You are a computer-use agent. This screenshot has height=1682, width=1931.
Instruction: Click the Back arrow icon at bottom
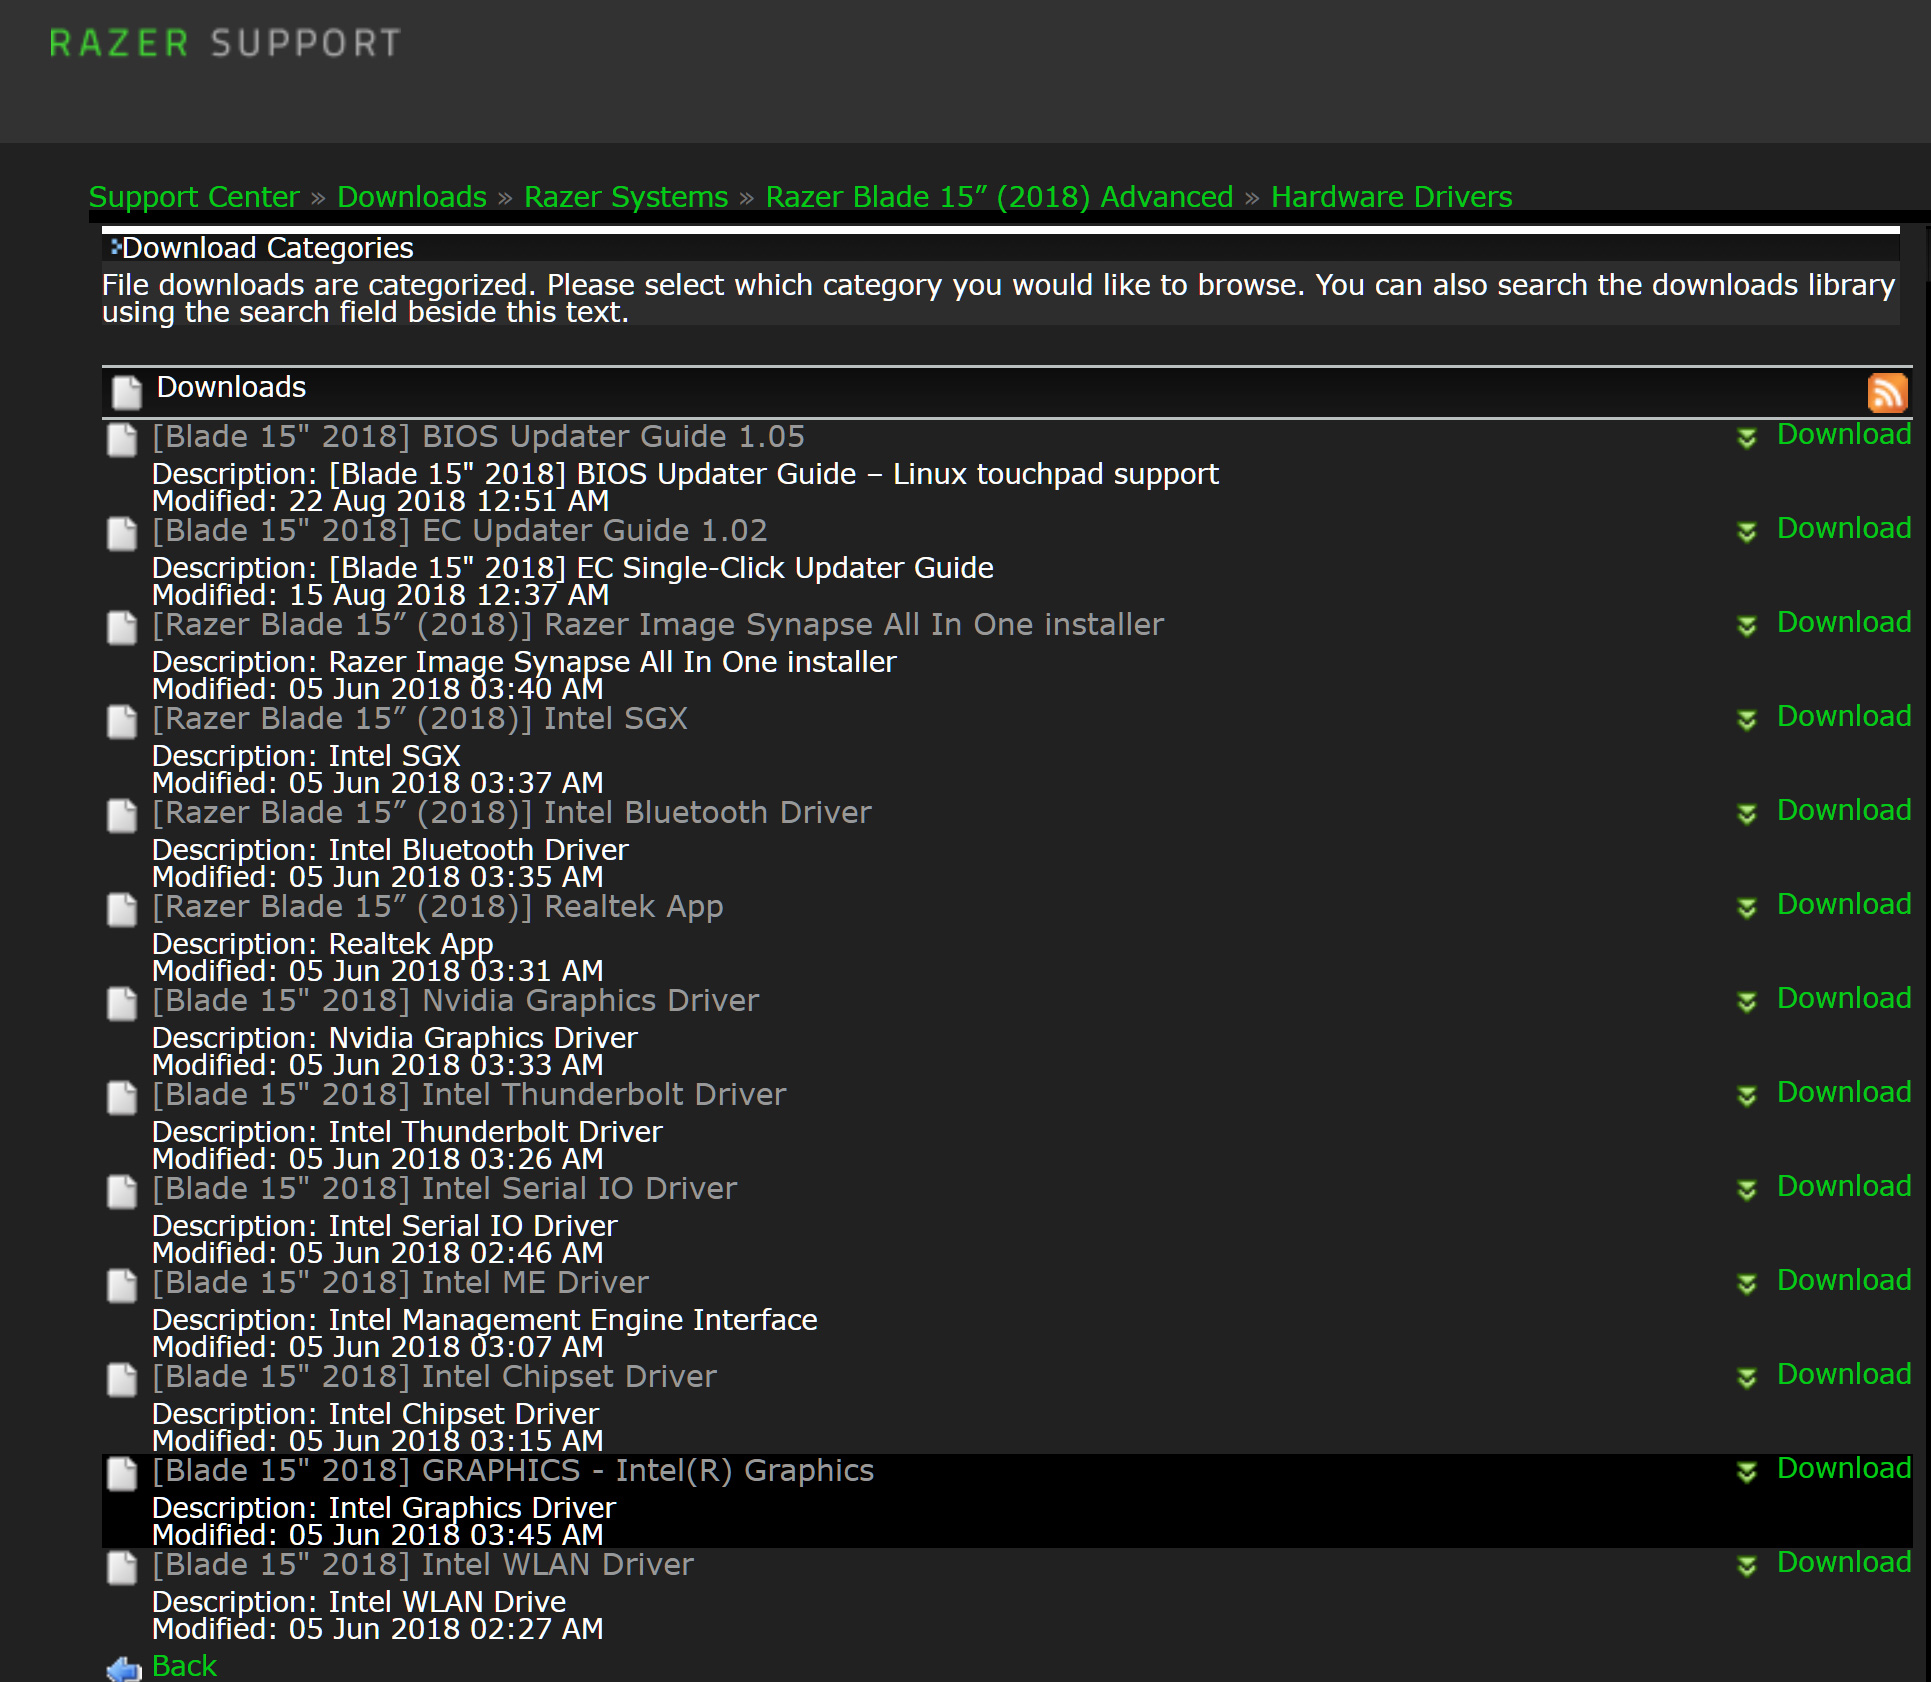click(x=124, y=1669)
